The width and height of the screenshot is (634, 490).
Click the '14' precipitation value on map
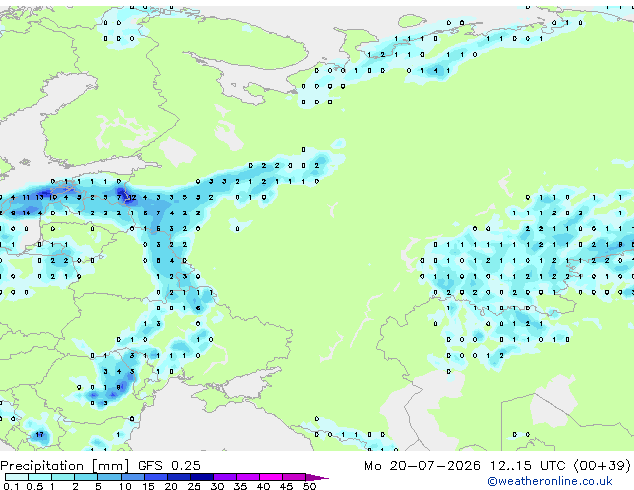[x=26, y=213]
